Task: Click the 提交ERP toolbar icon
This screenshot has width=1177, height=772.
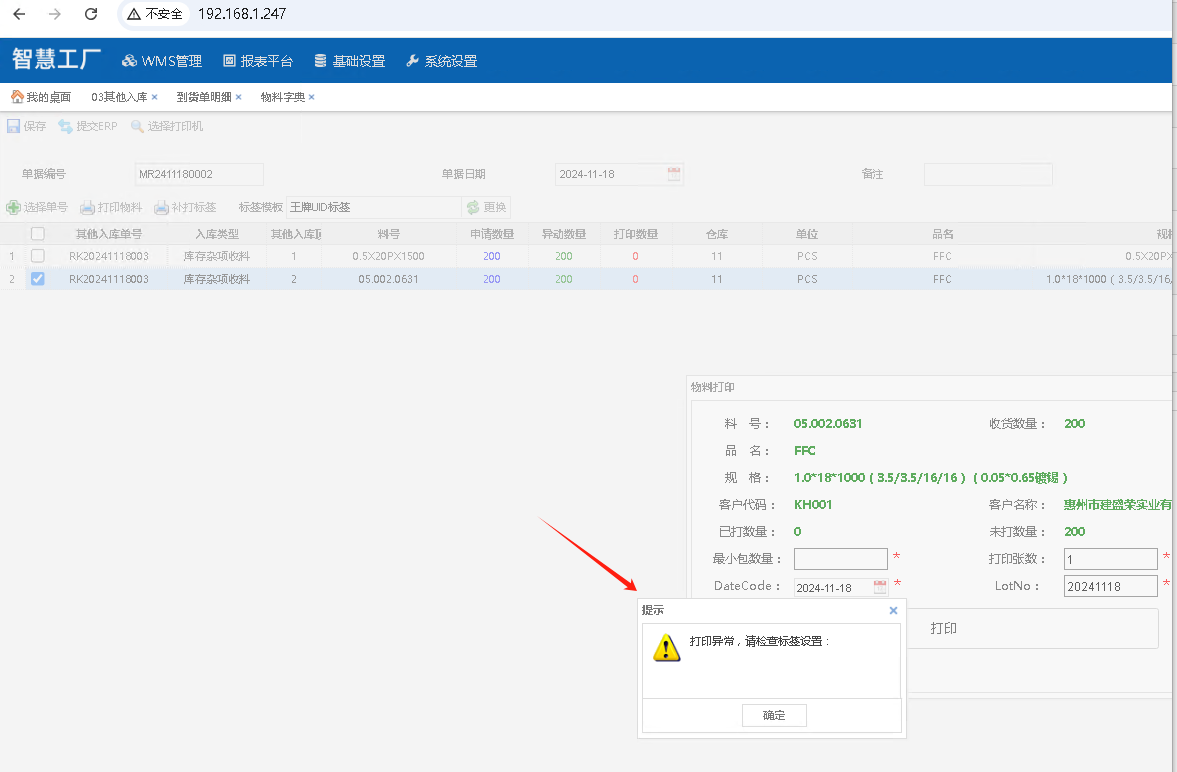Action: pyautogui.click(x=66, y=127)
